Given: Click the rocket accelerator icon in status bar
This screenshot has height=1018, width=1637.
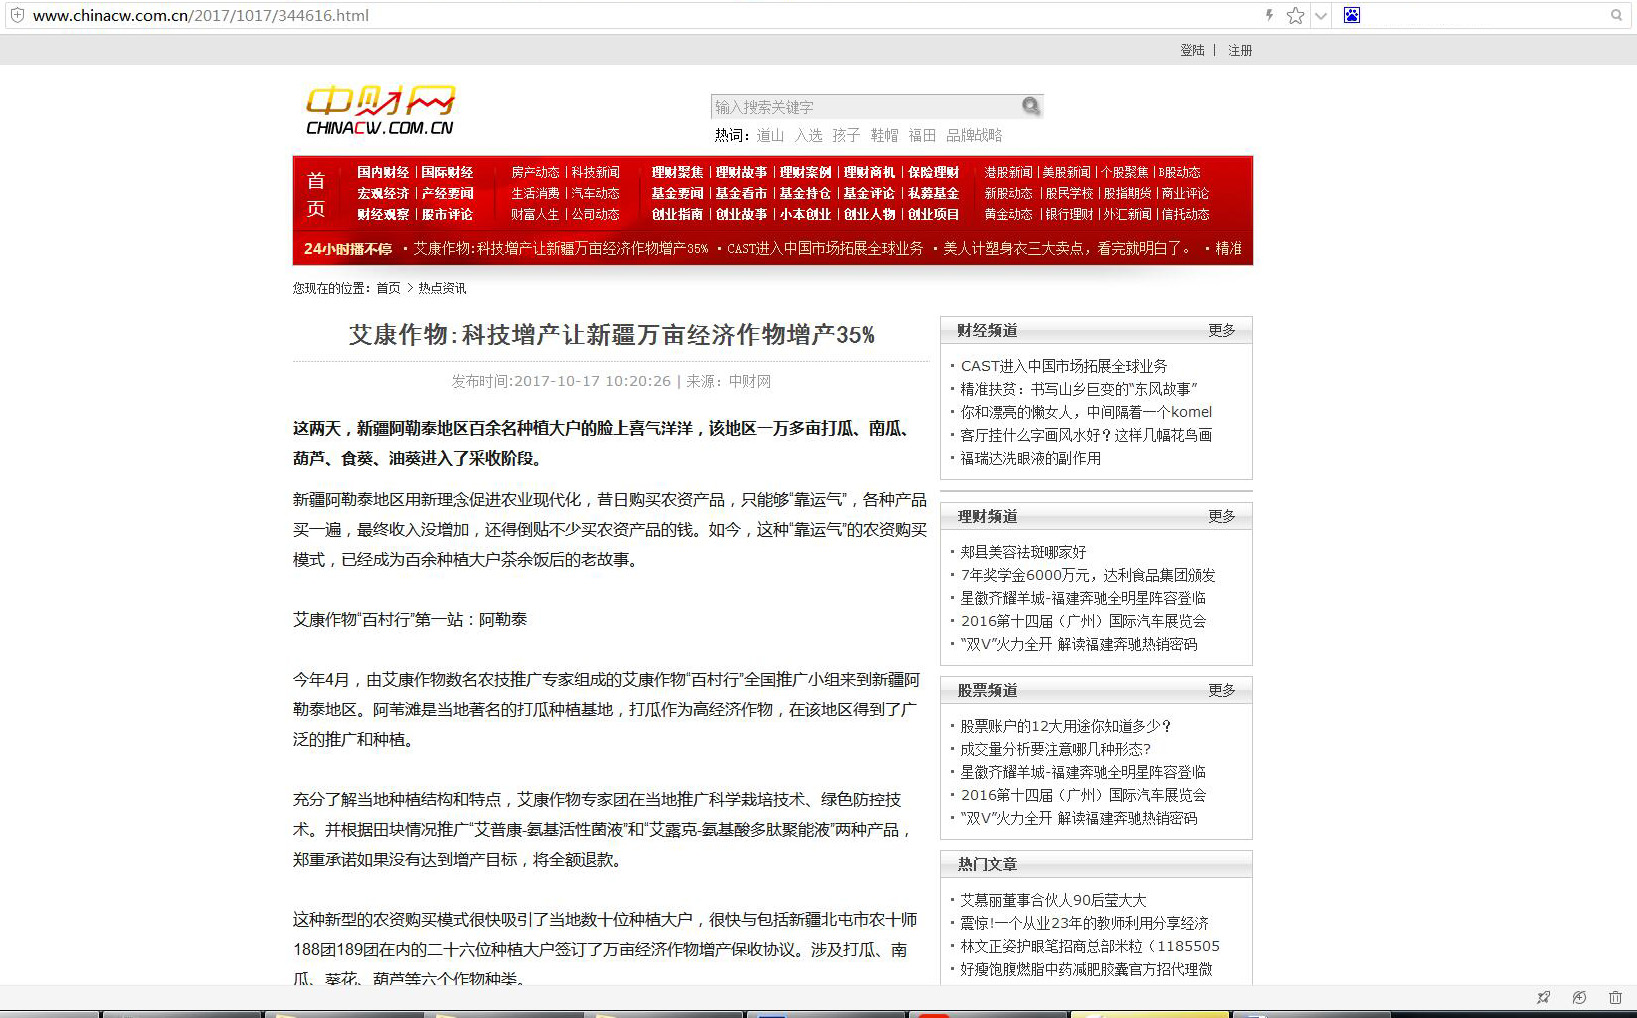Looking at the screenshot, I should (x=1544, y=997).
